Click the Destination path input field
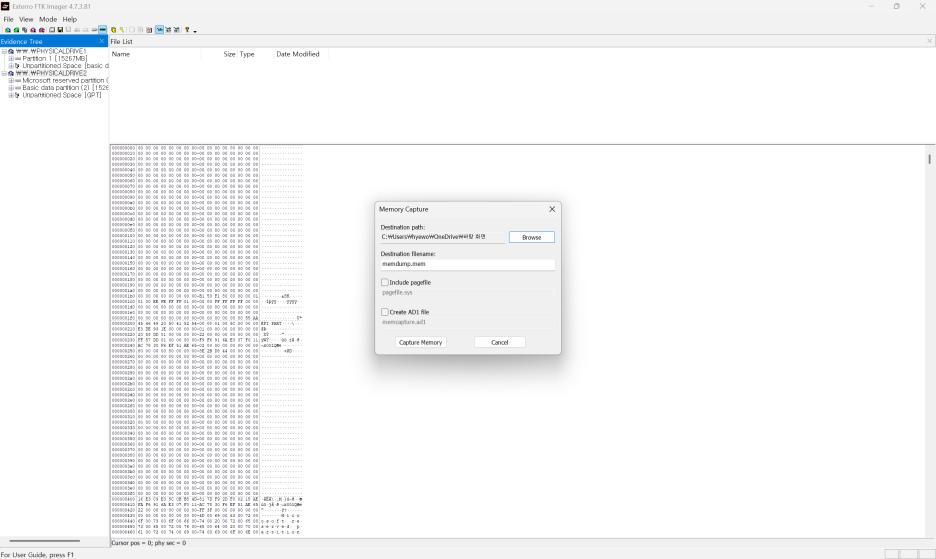The height and width of the screenshot is (559, 936). pos(442,237)
